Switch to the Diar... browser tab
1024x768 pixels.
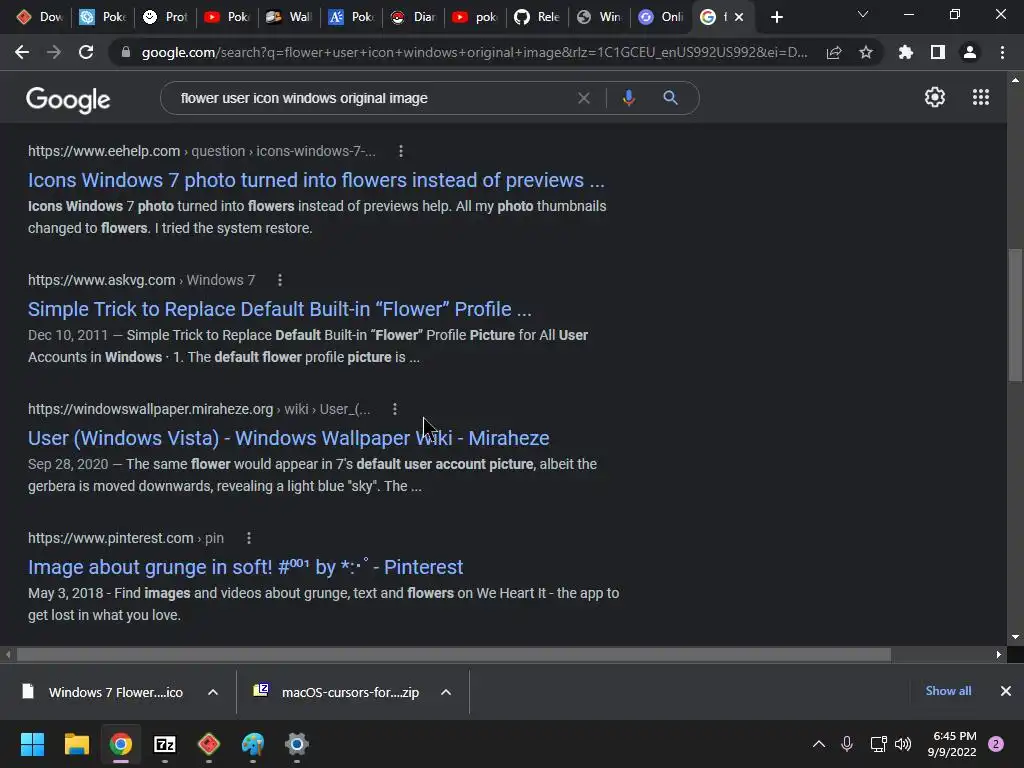click(x=414, y=17)
